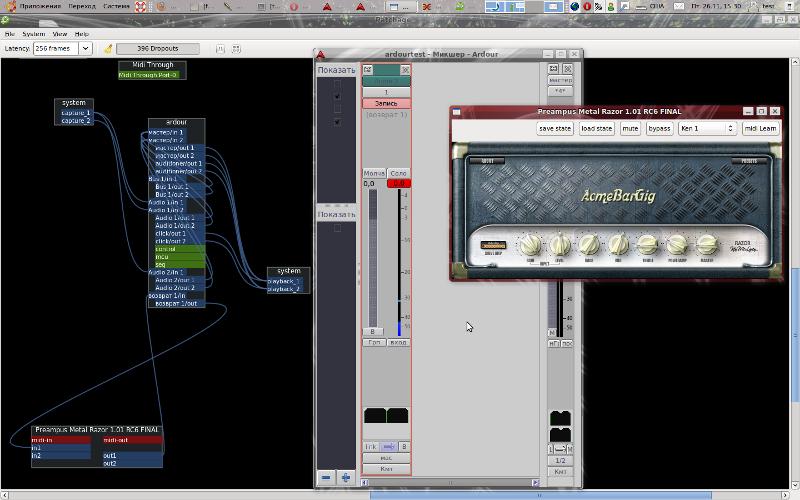Select the midi-out port on Preampus module
The width and height of the screenshot is (800, 500).
click(133, 440)
